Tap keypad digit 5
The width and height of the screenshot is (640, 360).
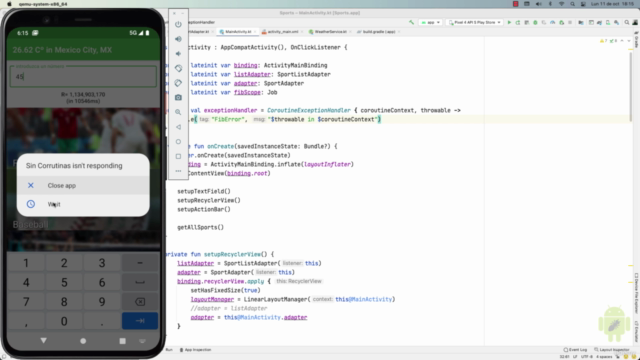click(x=64, y=282)
